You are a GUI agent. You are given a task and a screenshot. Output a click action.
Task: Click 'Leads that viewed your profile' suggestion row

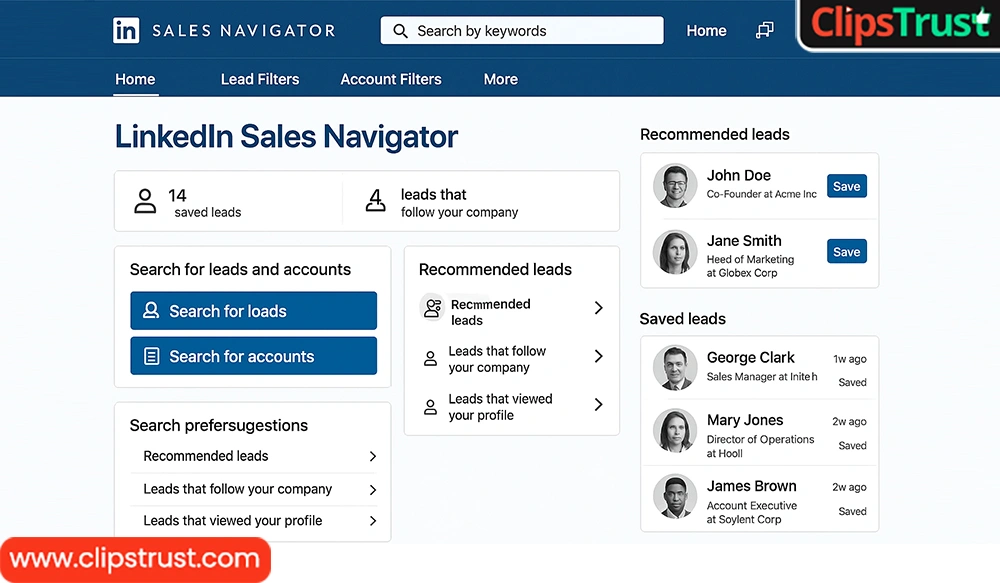tap(253, 521)
